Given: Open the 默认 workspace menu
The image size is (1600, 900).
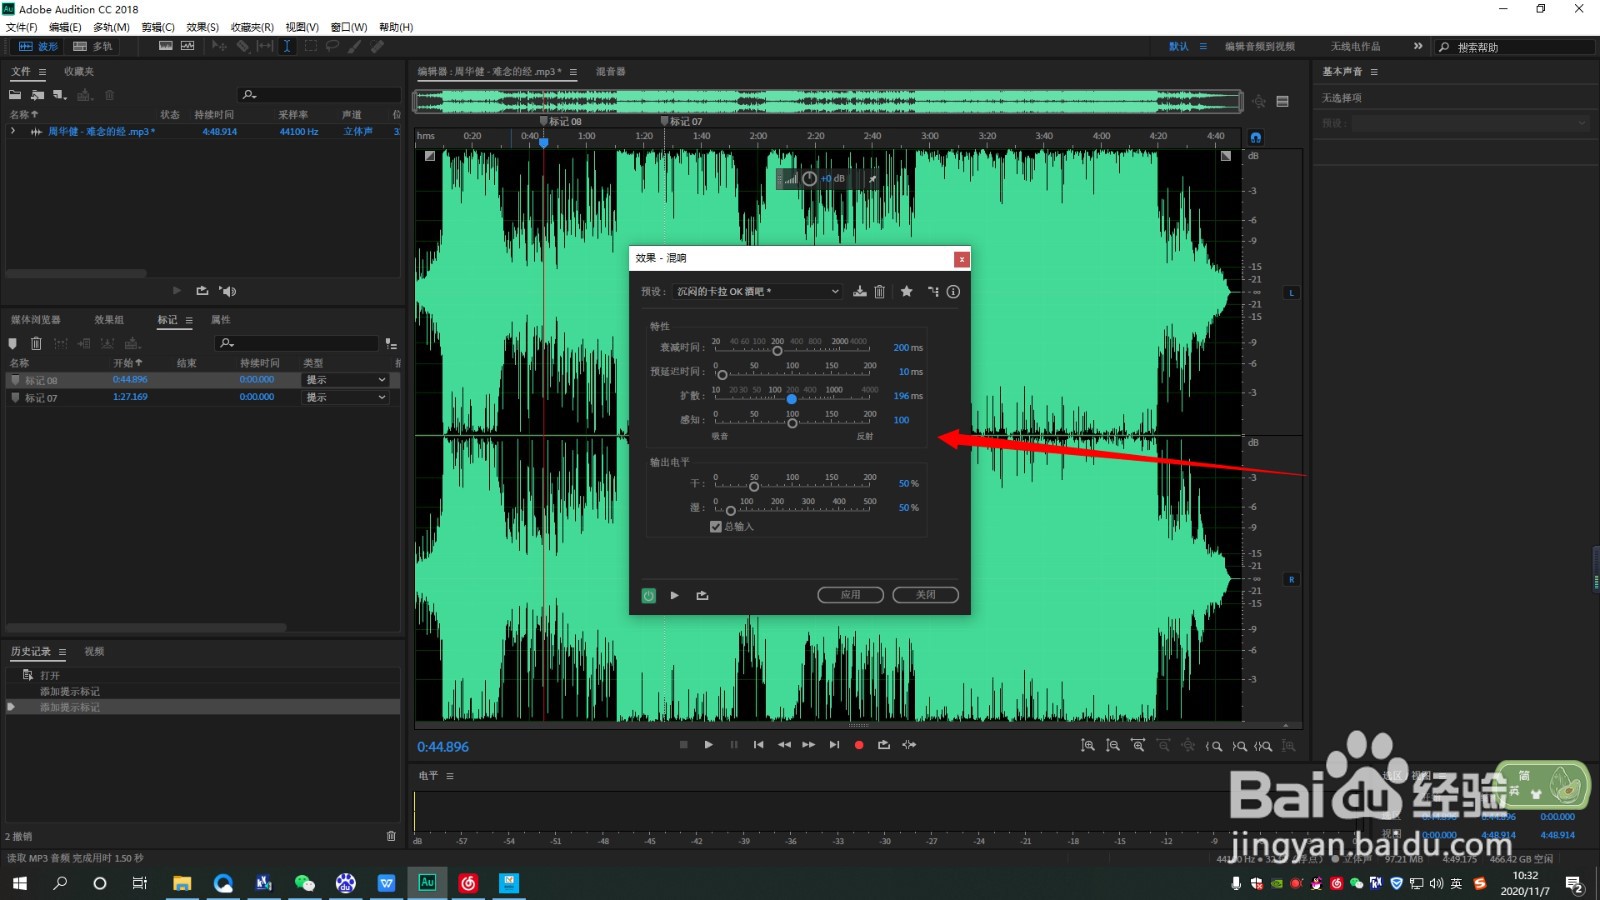Looking at the screenshot, I should 1203,47.
